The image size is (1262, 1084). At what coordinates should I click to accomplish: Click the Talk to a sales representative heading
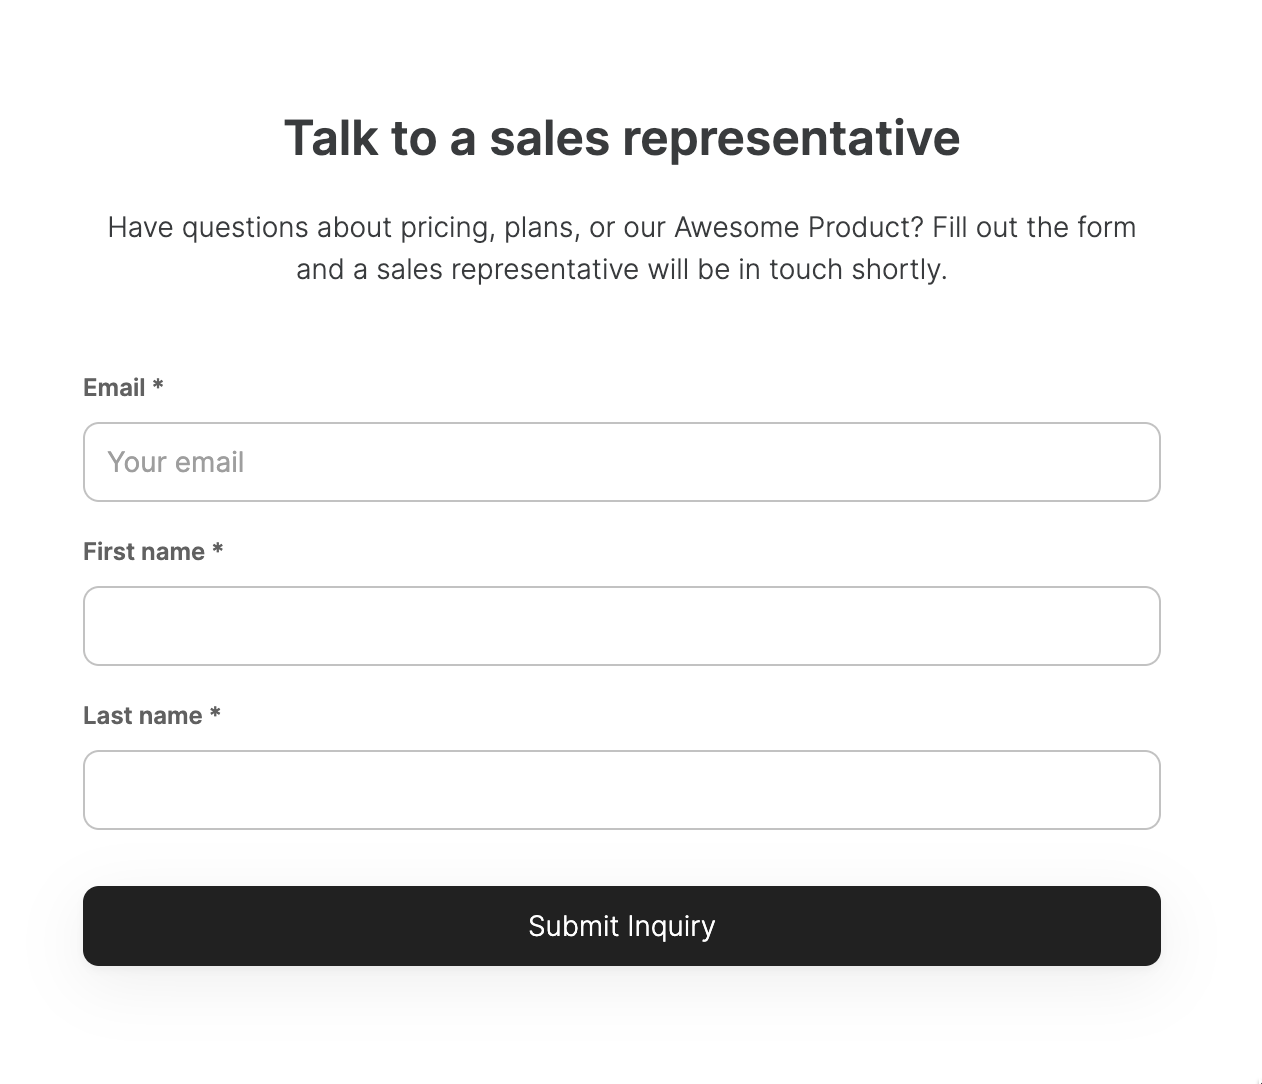point(621,138)
